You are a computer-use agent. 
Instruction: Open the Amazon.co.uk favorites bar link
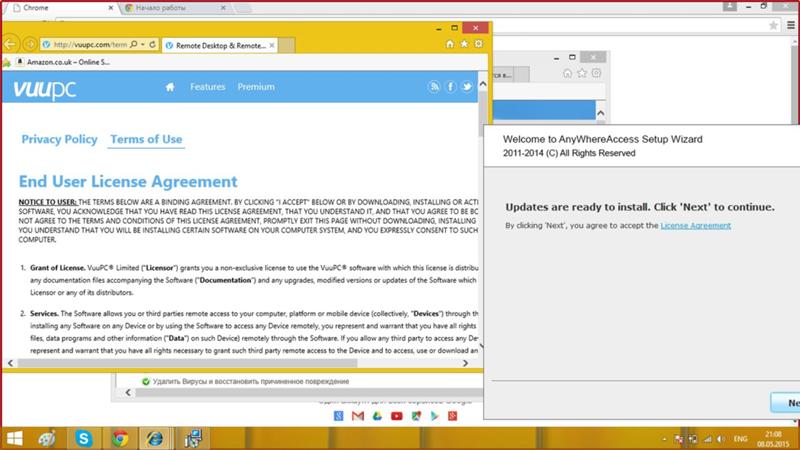(63, 62)
